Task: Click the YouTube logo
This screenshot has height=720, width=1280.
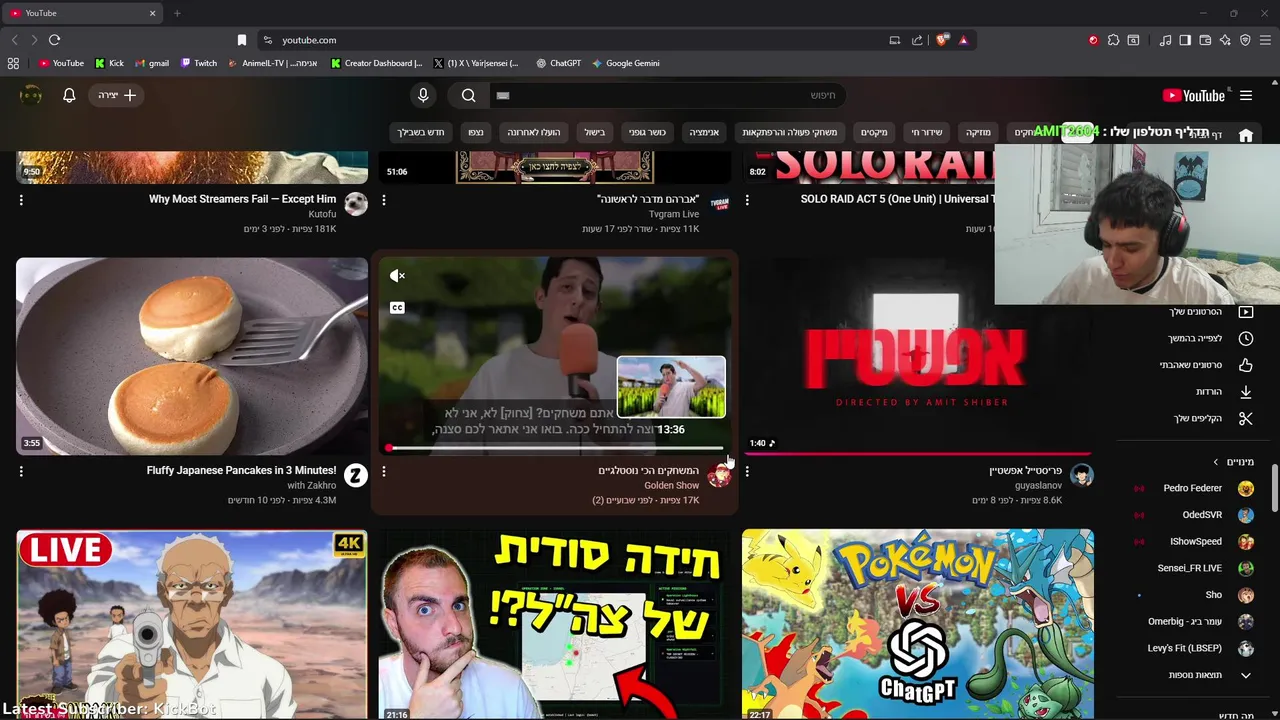Action: pyautogui.click(x=1194, y=96)
